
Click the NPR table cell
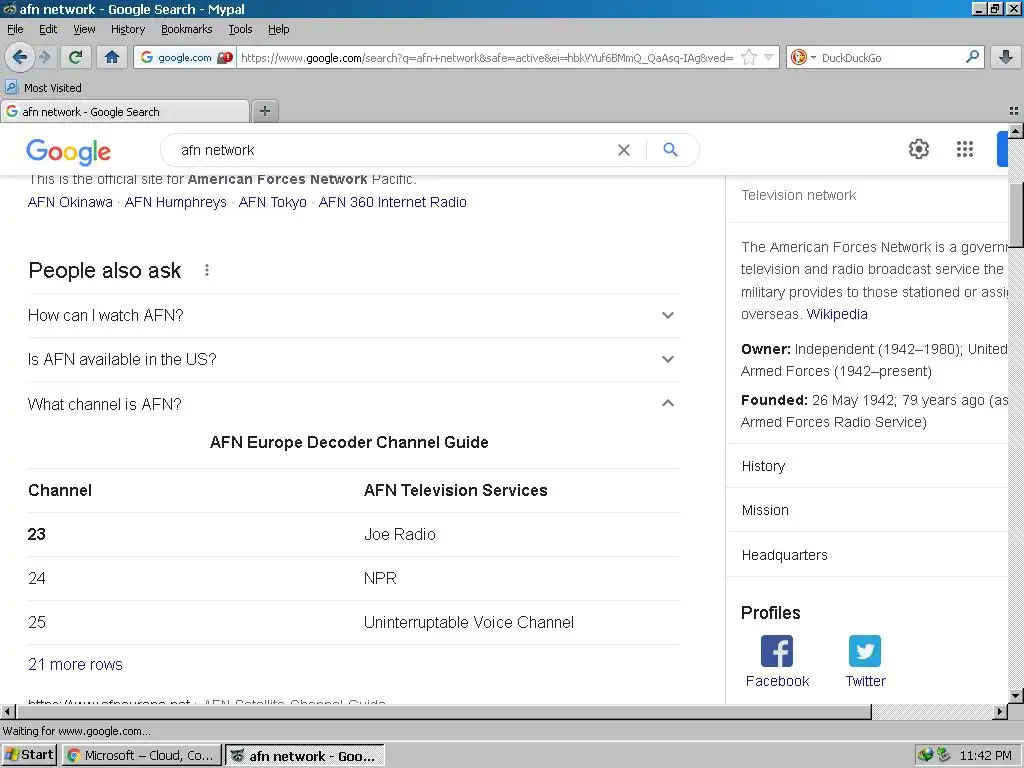(380, 579)
